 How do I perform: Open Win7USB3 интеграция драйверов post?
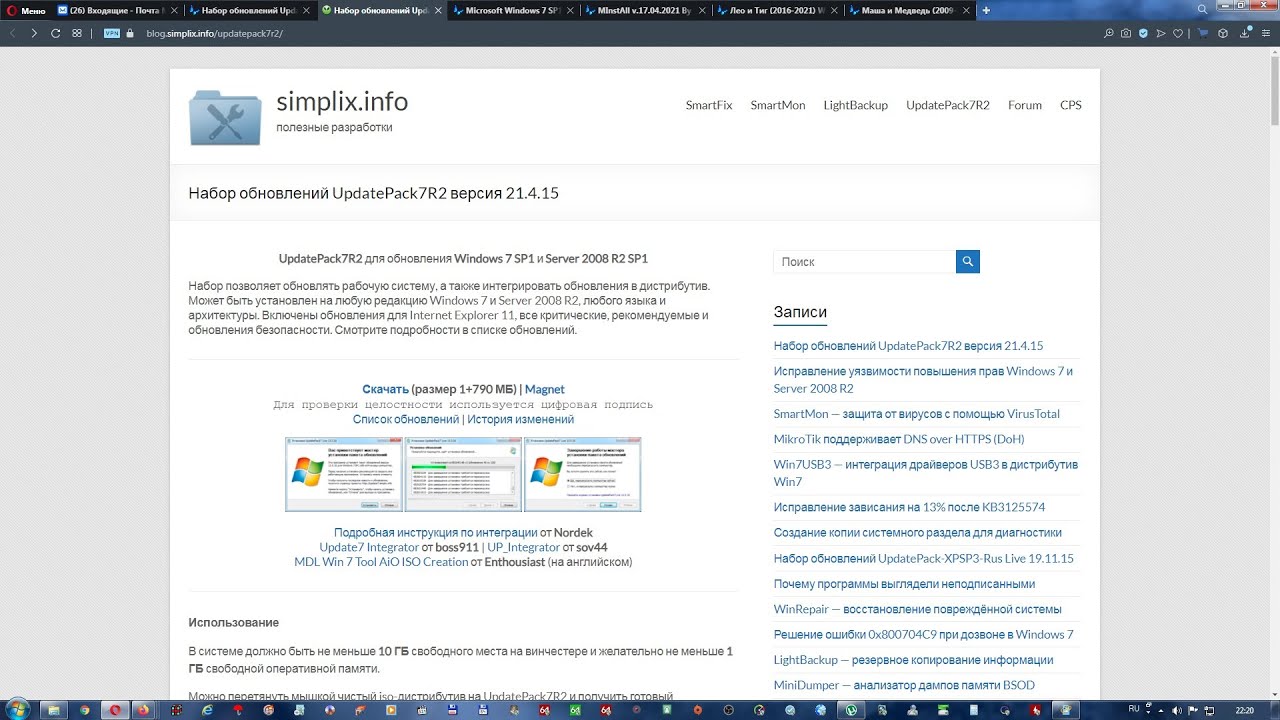pos(925,473)
